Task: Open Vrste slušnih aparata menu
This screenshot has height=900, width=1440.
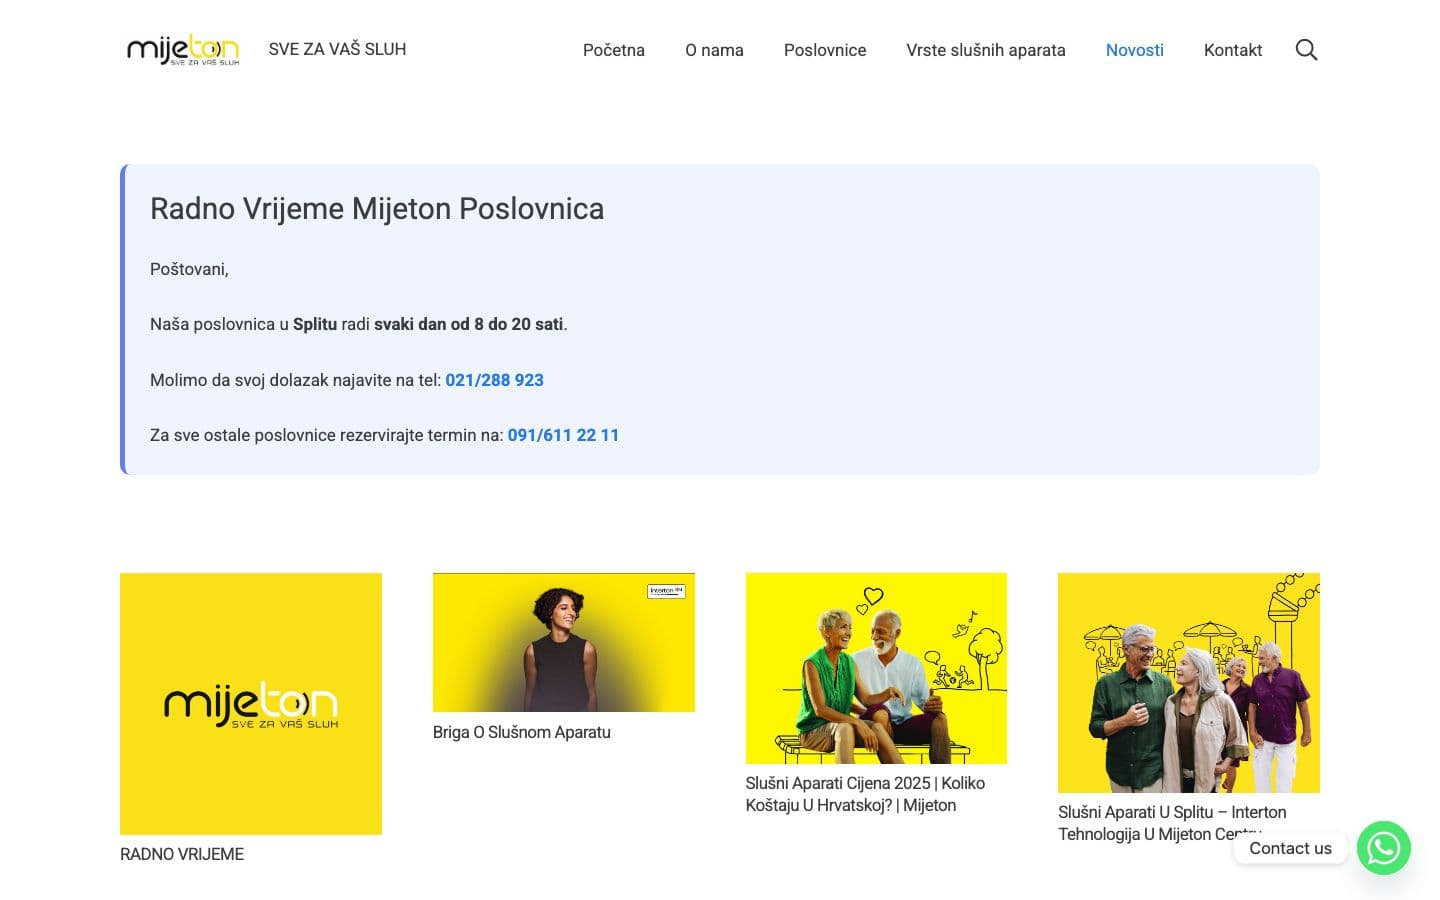Action: (986, 50)
